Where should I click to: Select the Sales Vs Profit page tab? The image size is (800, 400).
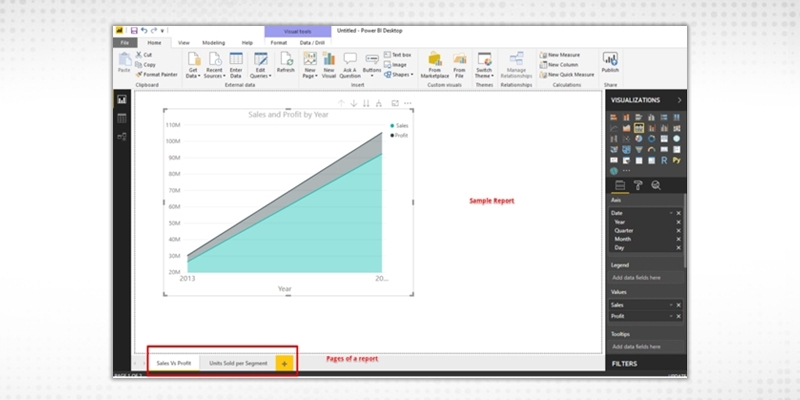(x=174, y=363)
